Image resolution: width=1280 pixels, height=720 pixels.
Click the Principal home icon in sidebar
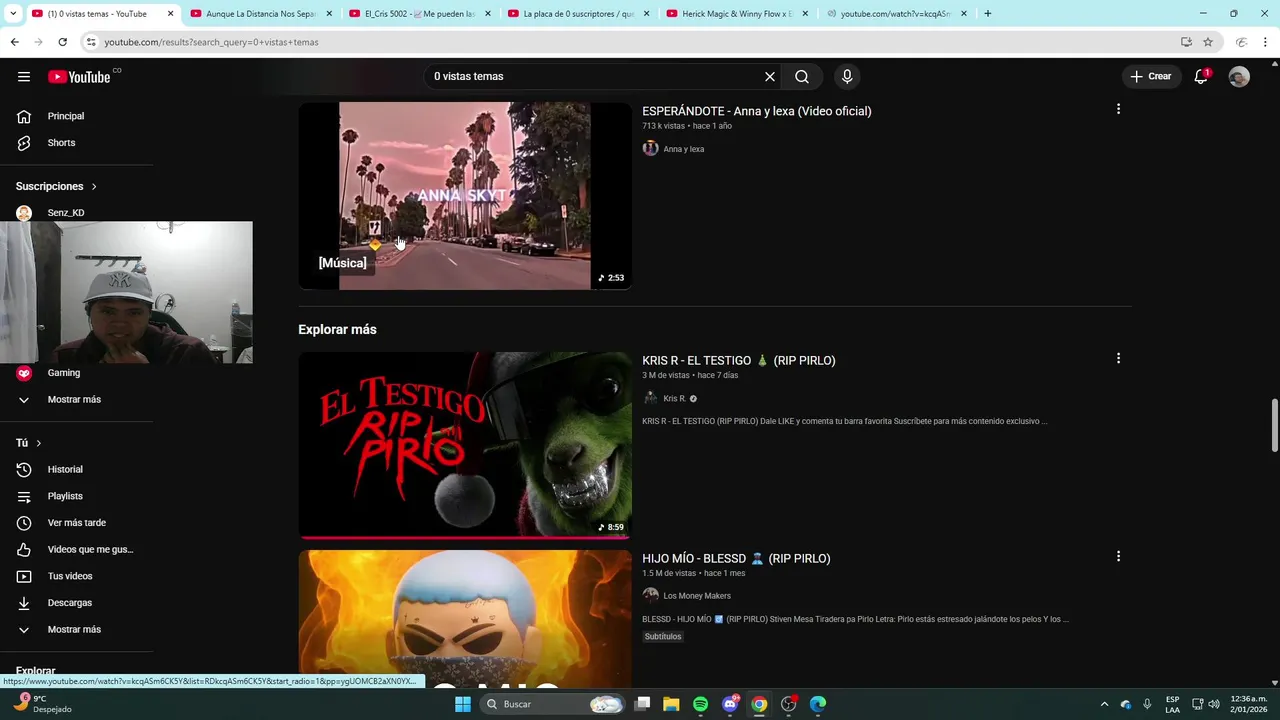pyautogui.click(x=24, y=116)
